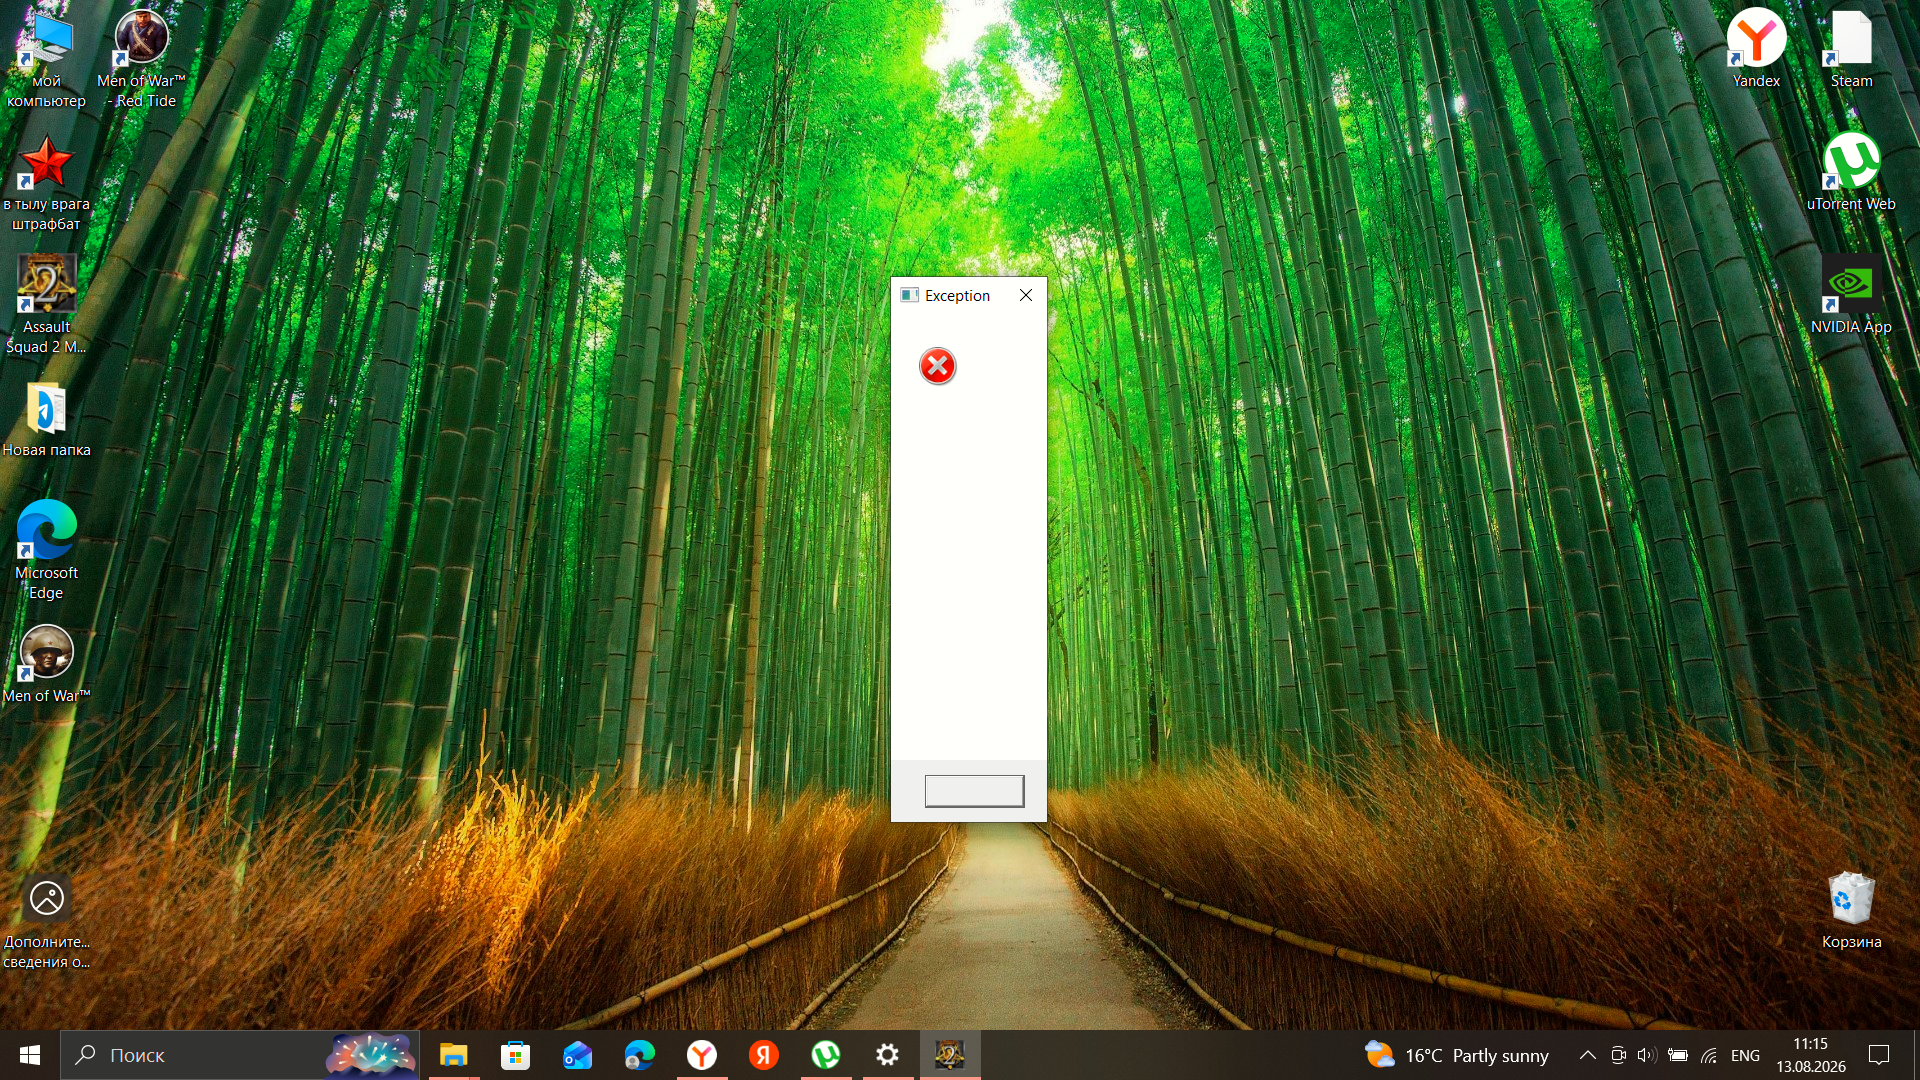
Task: Open the volume control in system tray
Action: [1647, 1055]
